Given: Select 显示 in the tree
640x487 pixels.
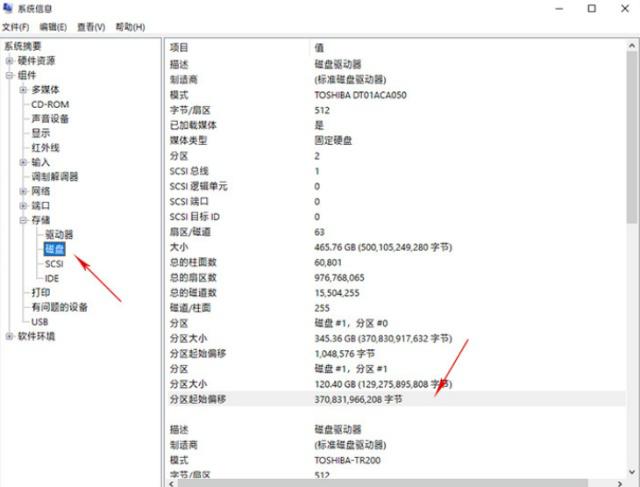Looking at the screenshot, I should [x=41, y=133].
